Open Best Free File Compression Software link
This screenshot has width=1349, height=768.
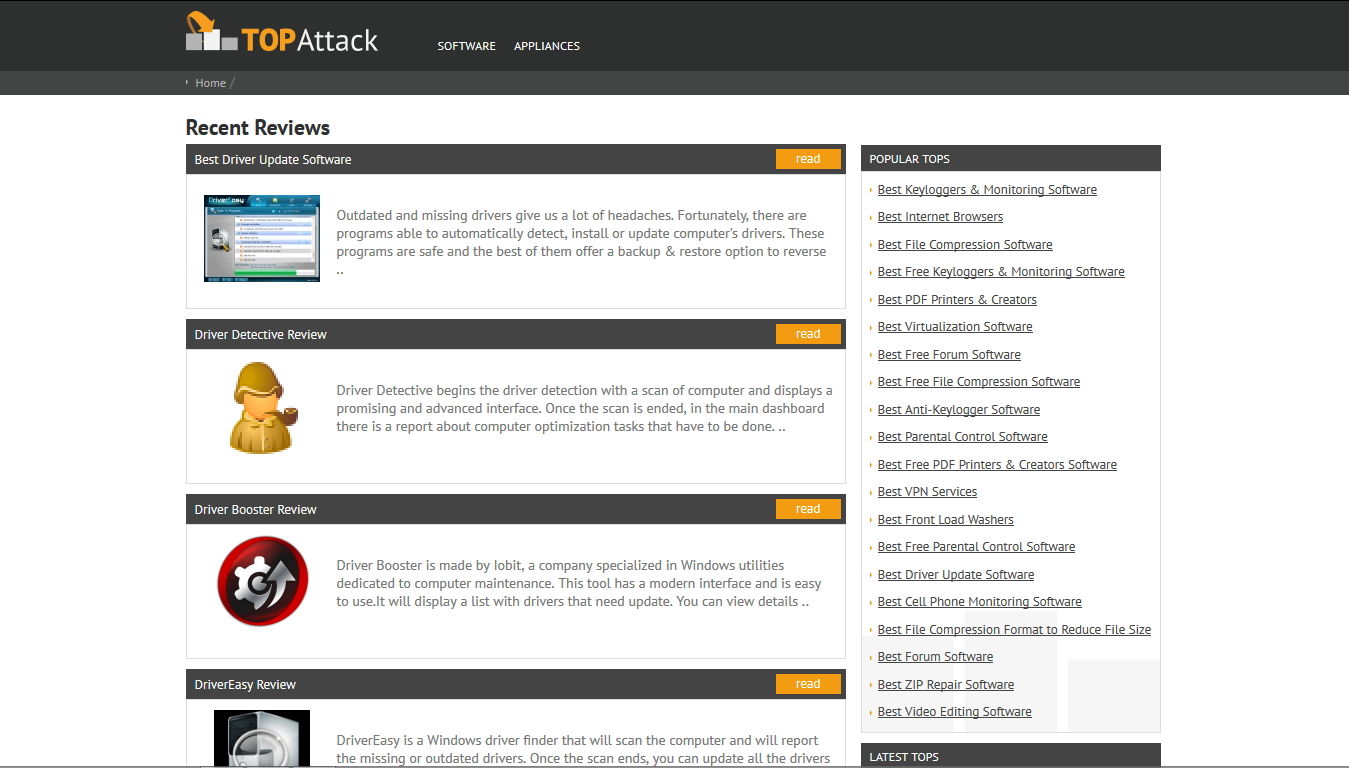(x=979, y=382)
